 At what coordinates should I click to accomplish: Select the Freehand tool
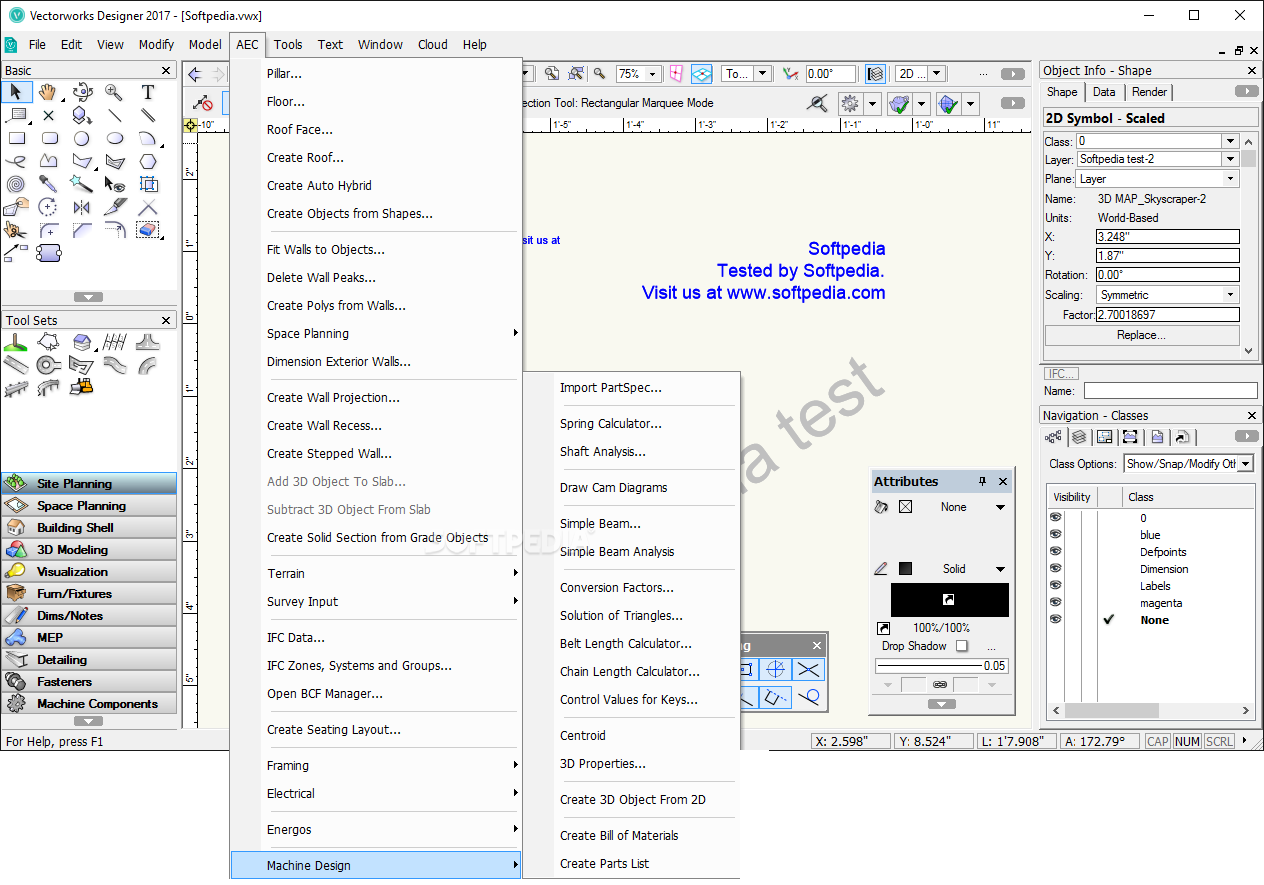(x=15, y=161)
